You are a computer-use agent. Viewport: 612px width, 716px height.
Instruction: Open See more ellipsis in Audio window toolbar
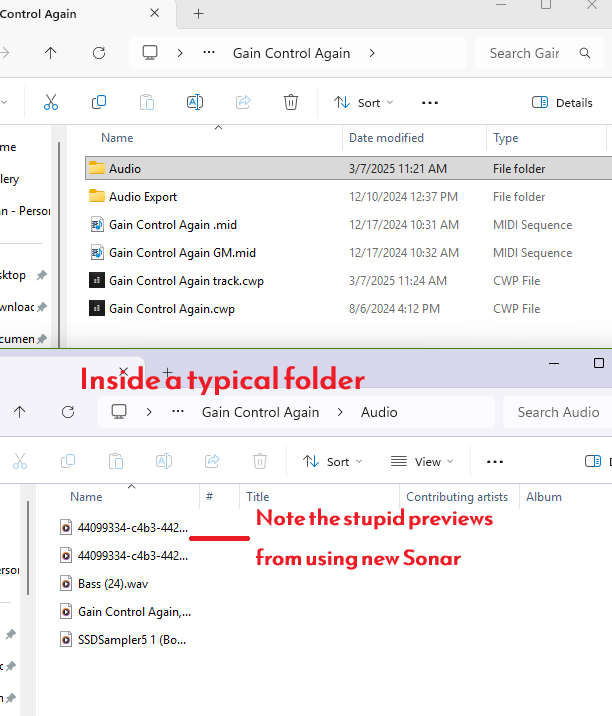click(494, 461)
